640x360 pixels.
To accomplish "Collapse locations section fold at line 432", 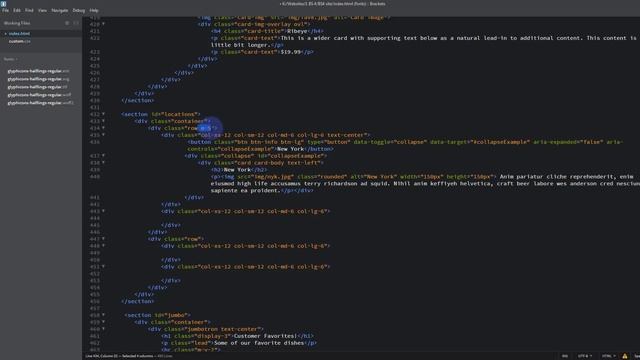I will [x=103, y=114].
